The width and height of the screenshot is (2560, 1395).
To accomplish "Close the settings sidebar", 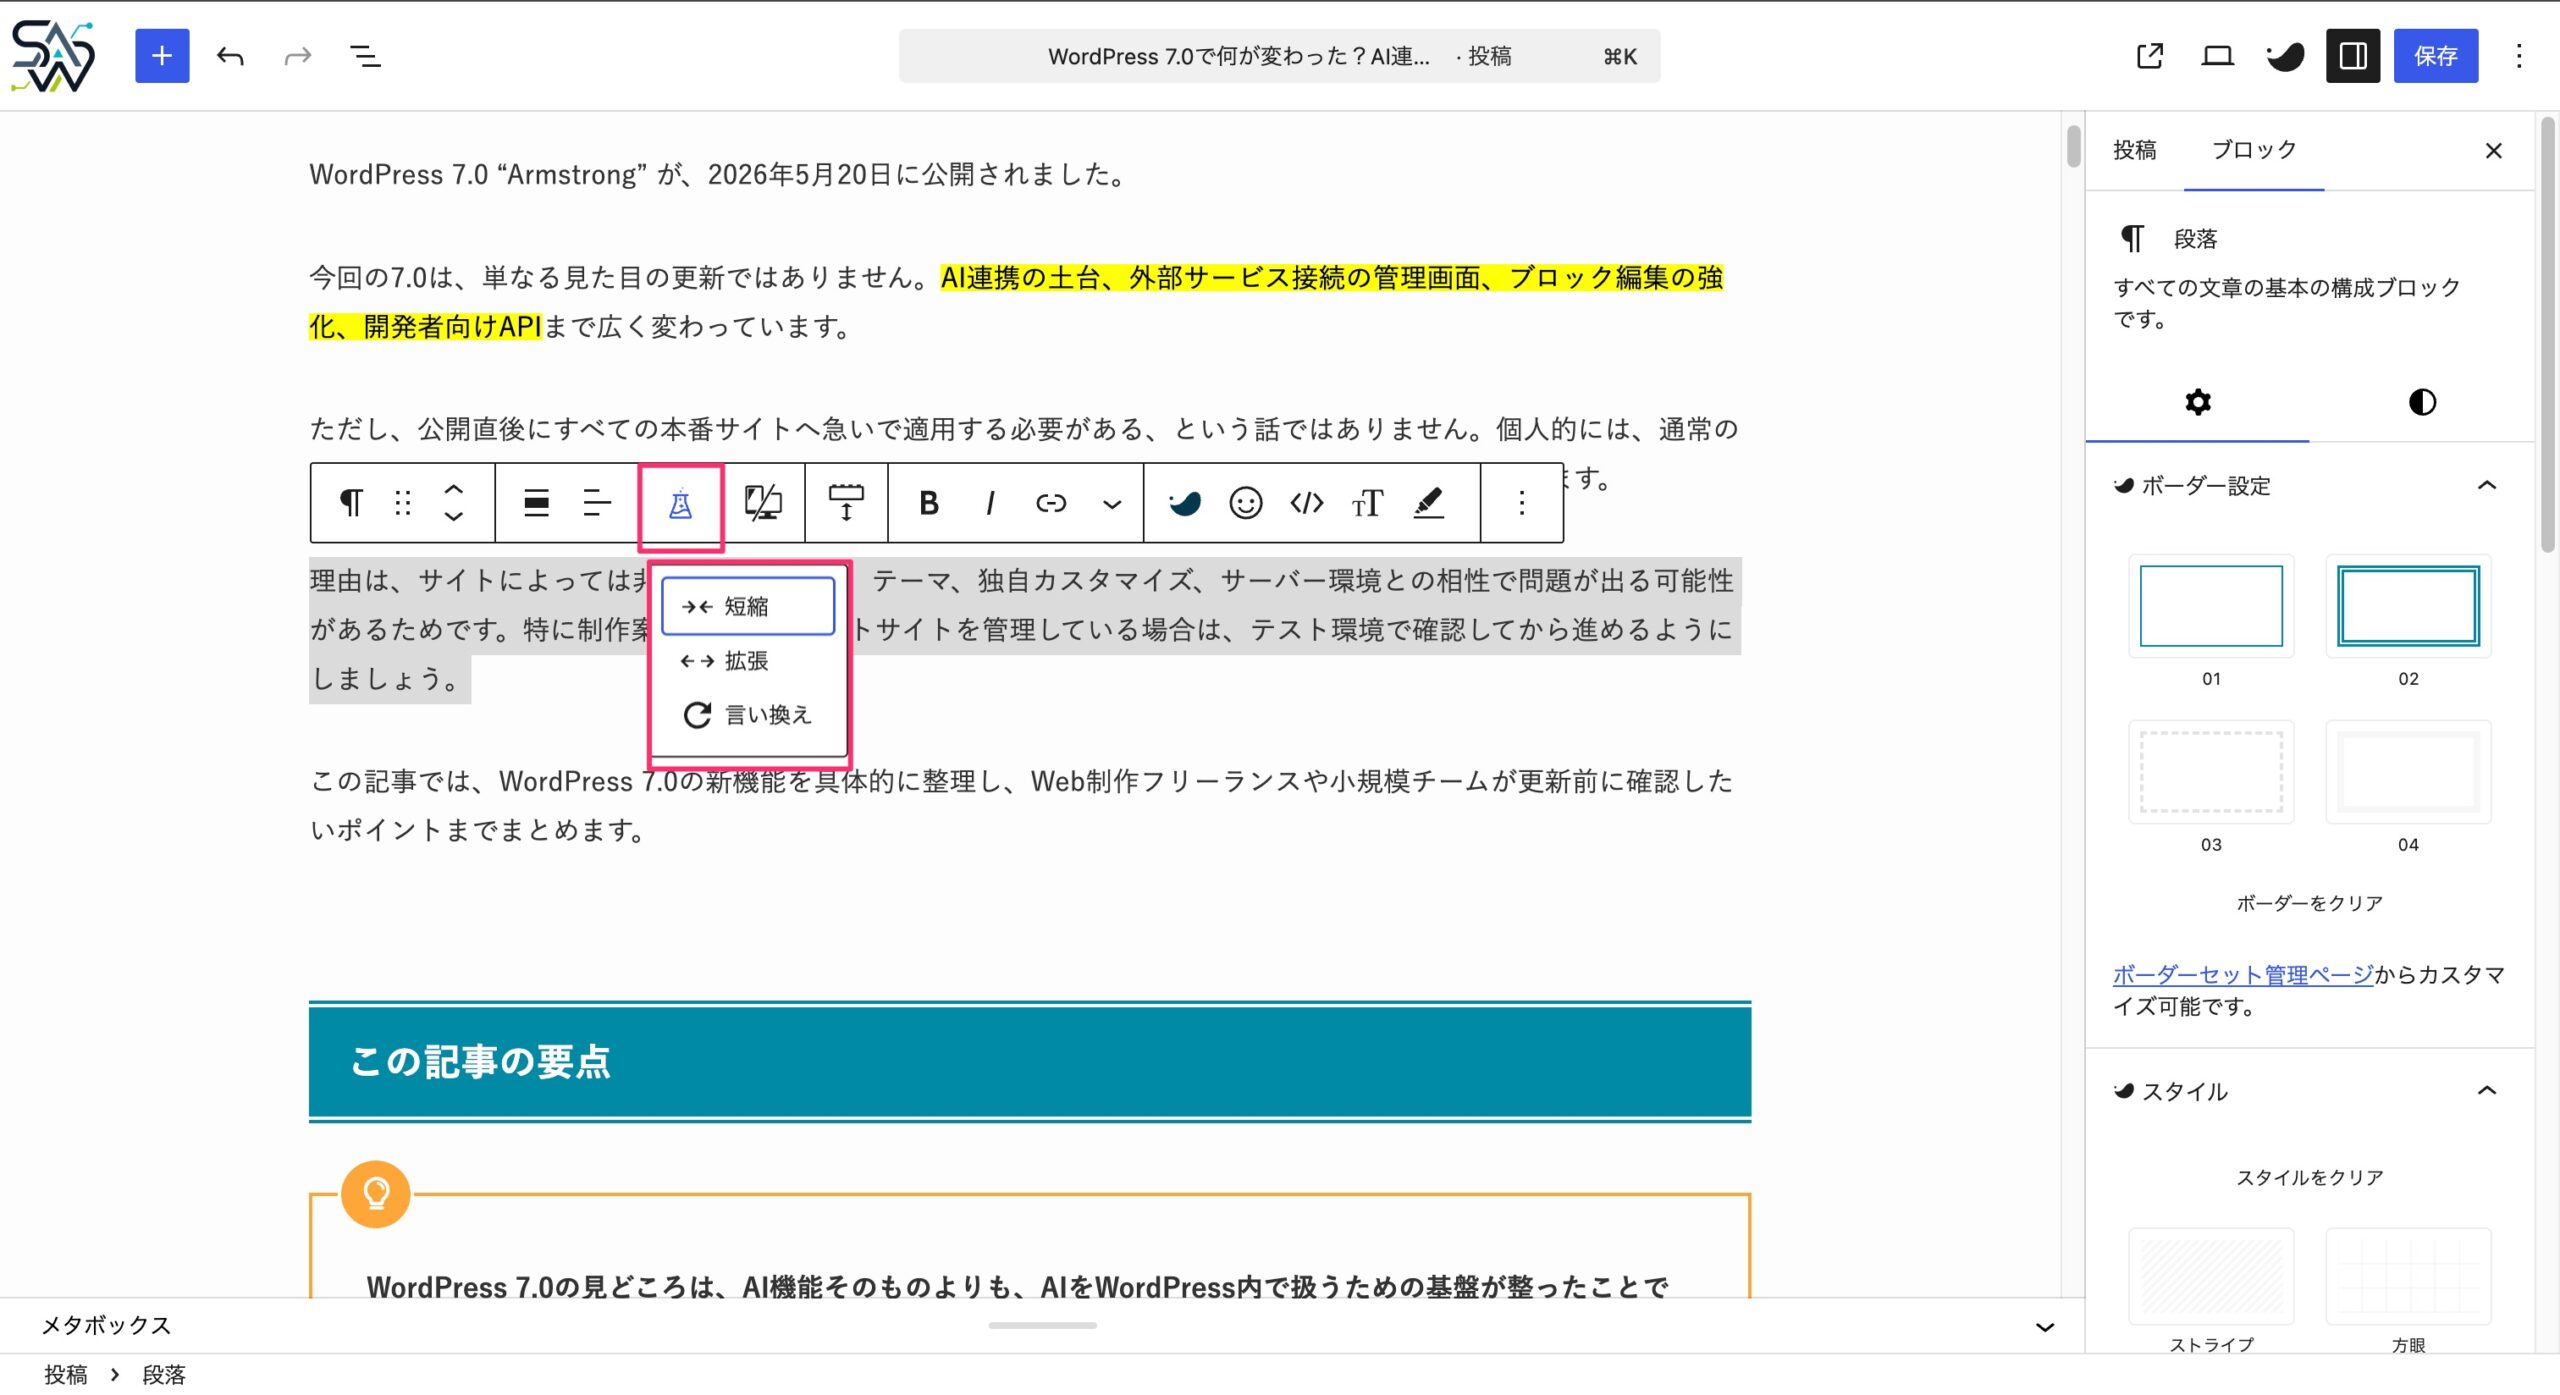I will (2494, 151).
